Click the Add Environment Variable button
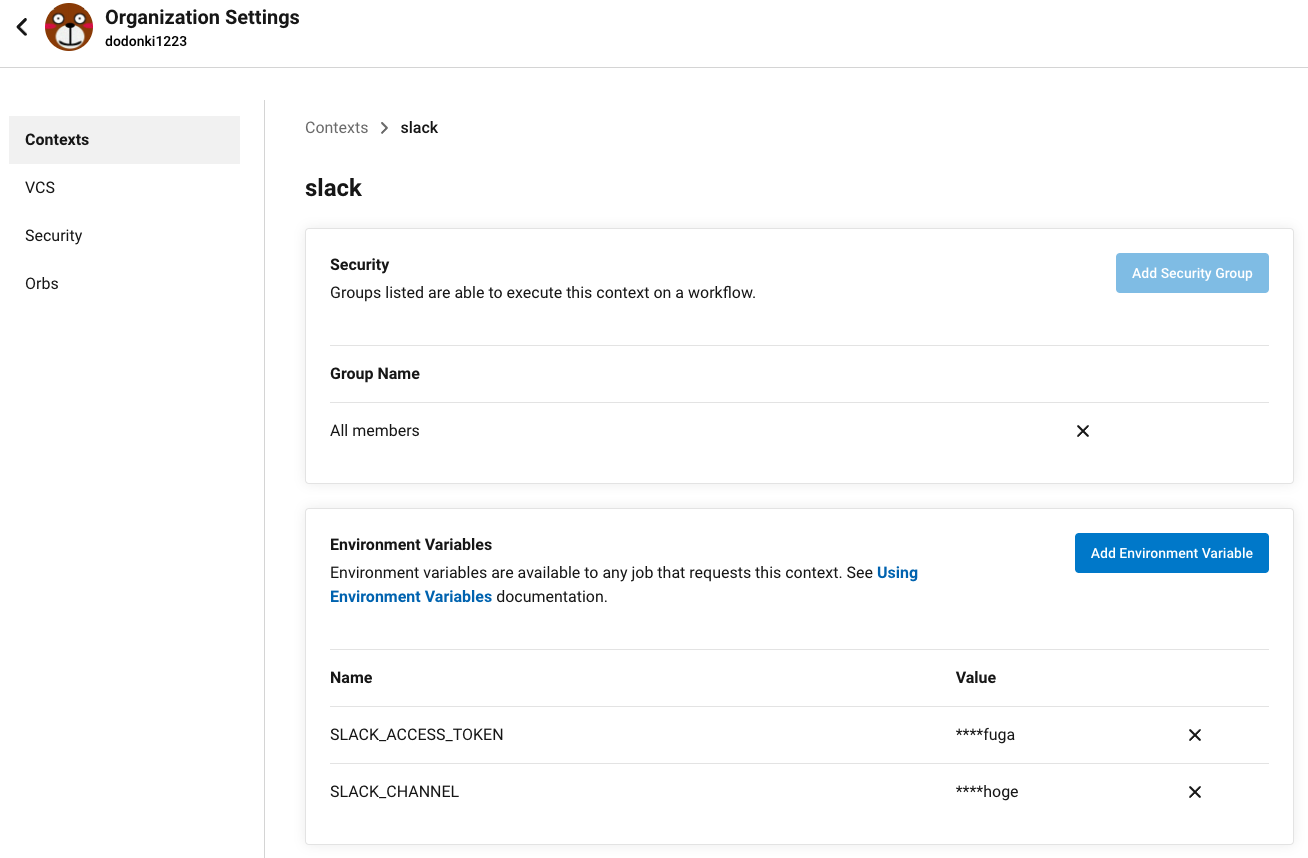Viewport: 1308px width, 858px height. pyautogui.click(x=1171, y=553)
